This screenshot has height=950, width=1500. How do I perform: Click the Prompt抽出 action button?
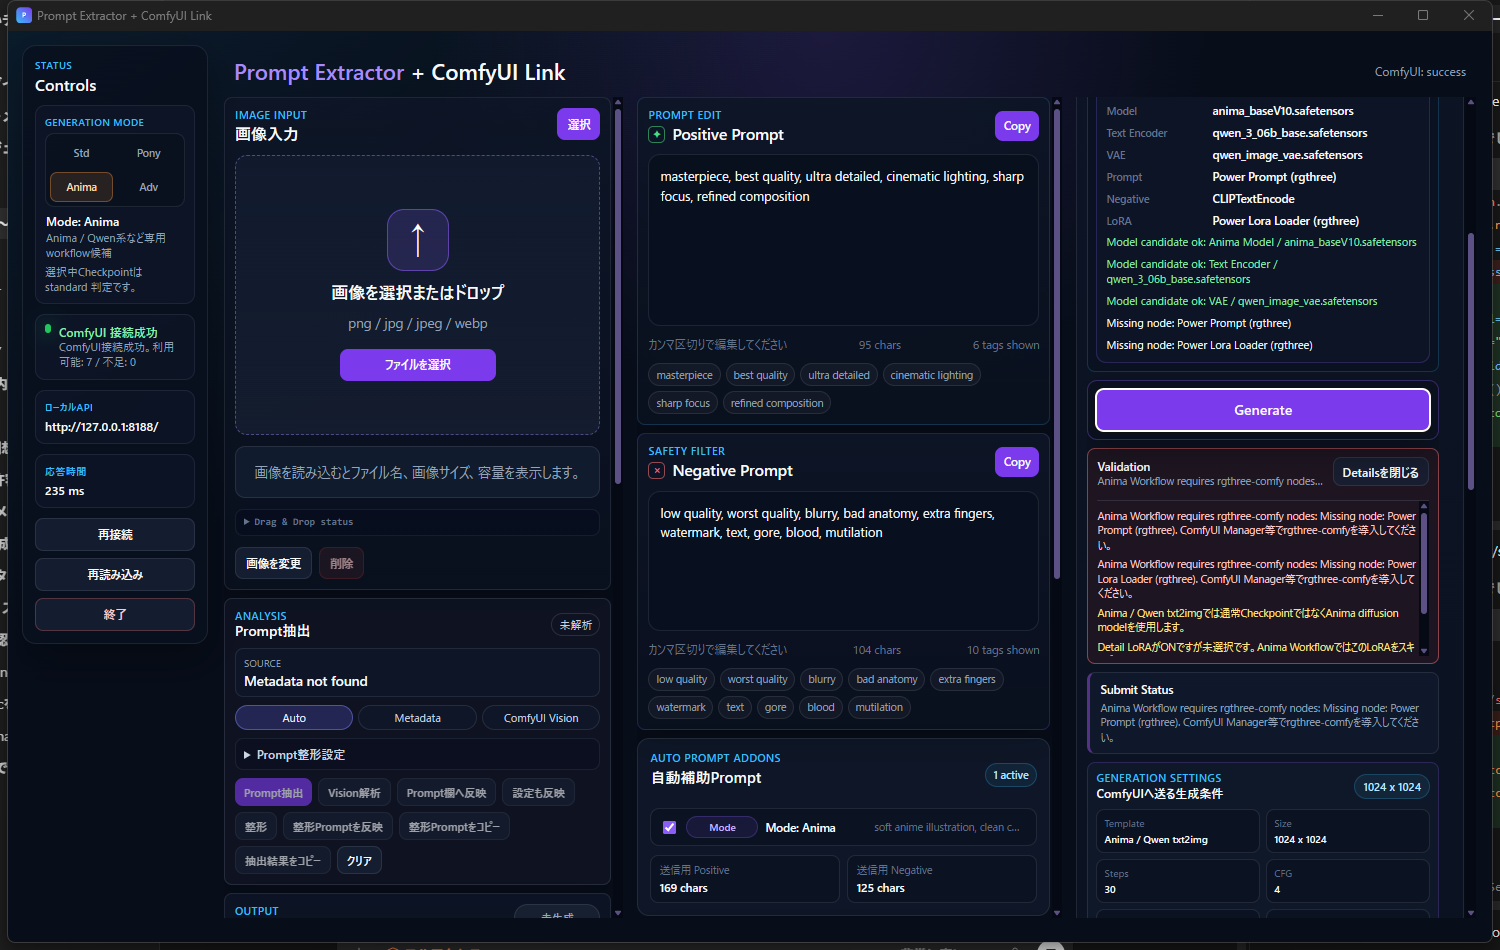click(273, 793)
